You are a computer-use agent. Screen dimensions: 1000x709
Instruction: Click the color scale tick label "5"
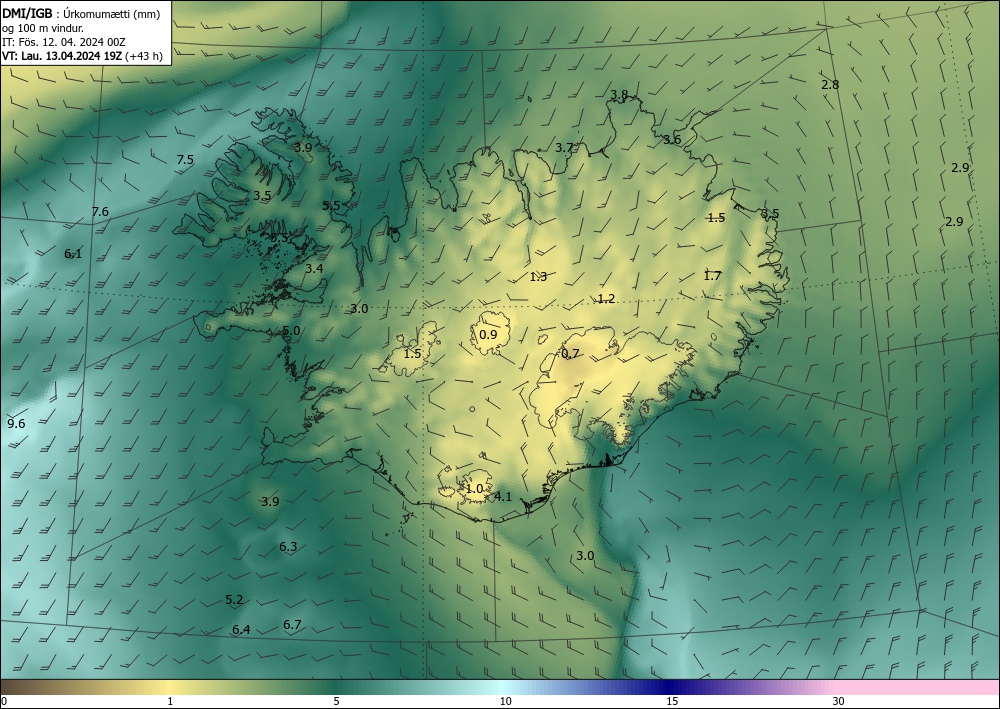[x=336, y=702]
